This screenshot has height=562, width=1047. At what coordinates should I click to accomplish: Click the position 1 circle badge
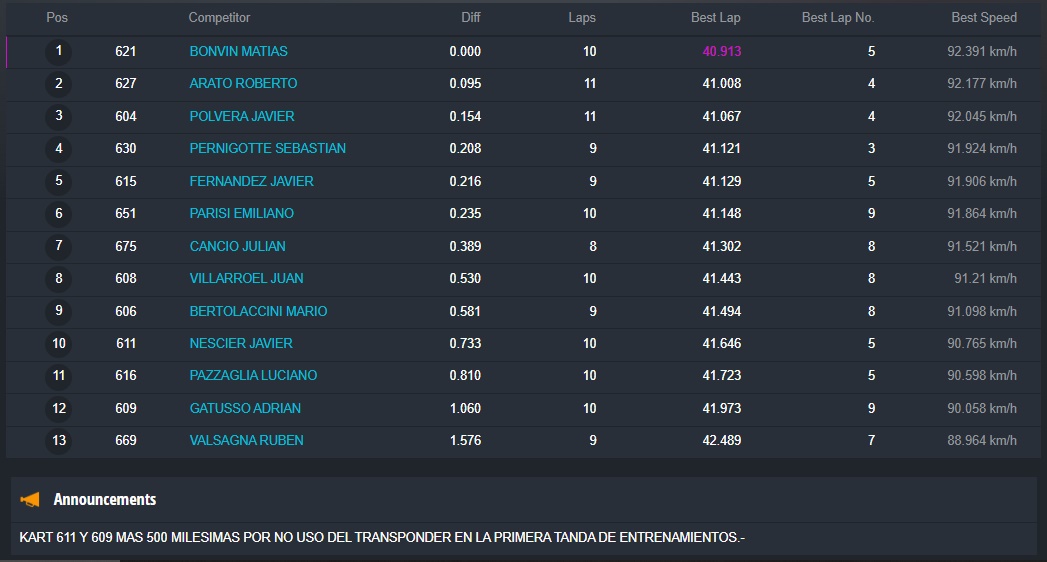coord(59,51)
